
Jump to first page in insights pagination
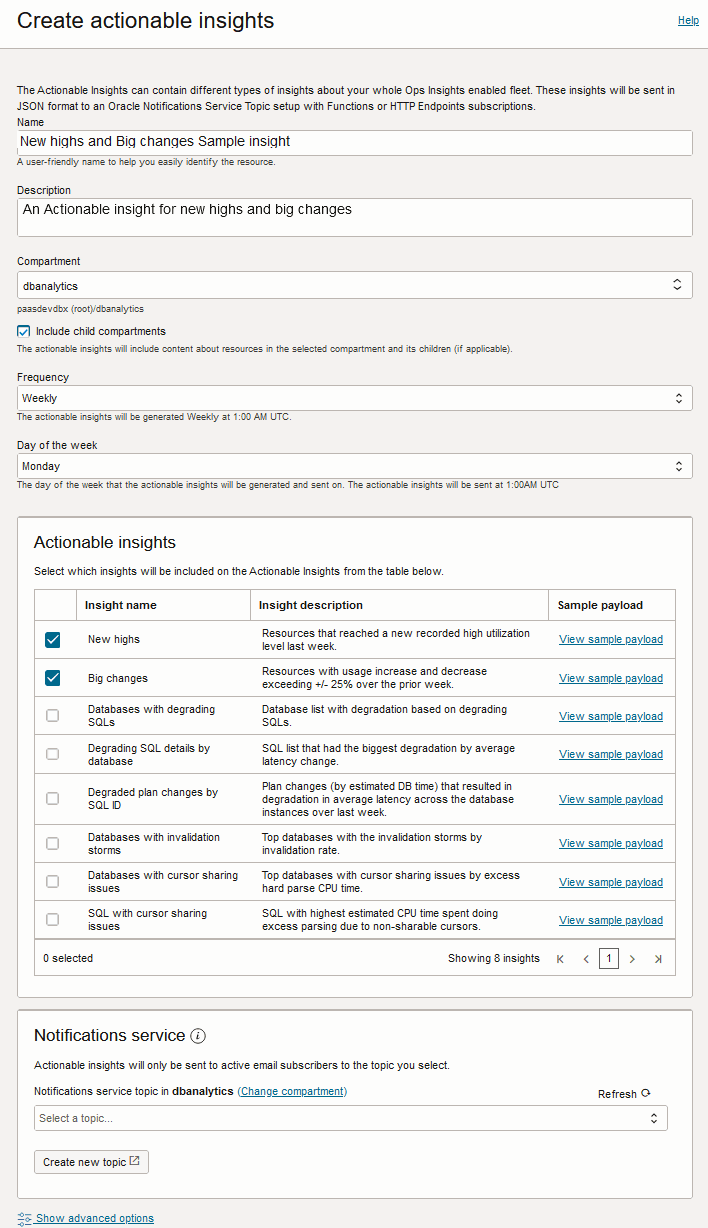point(560,958)
